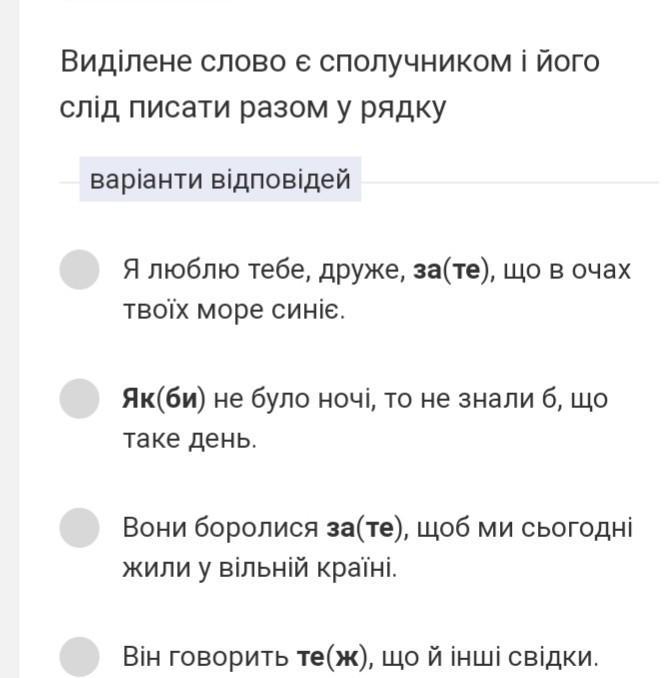
Task: Click bold "за(те)" after "друже," in first answer
Action: coord(451,270)
